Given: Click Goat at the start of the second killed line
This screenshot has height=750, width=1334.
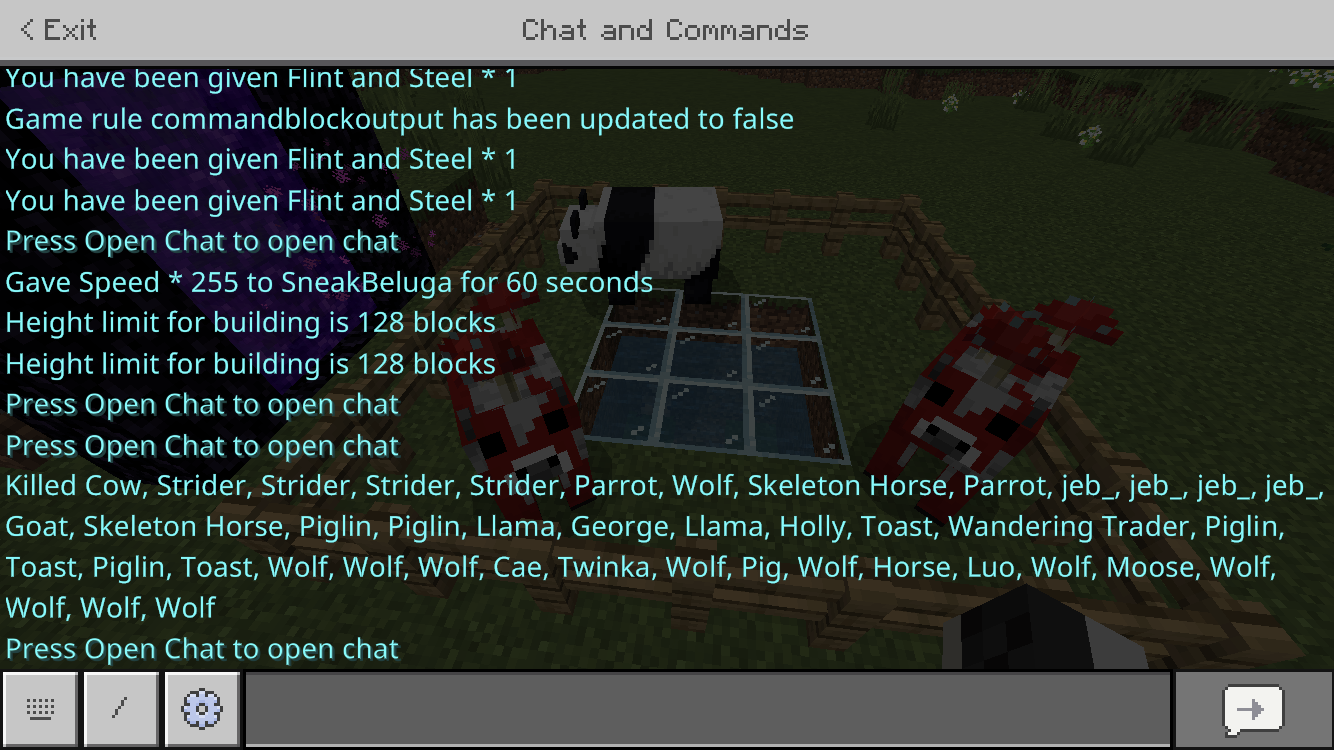Looking at the screenshot, I should (36, 527).
